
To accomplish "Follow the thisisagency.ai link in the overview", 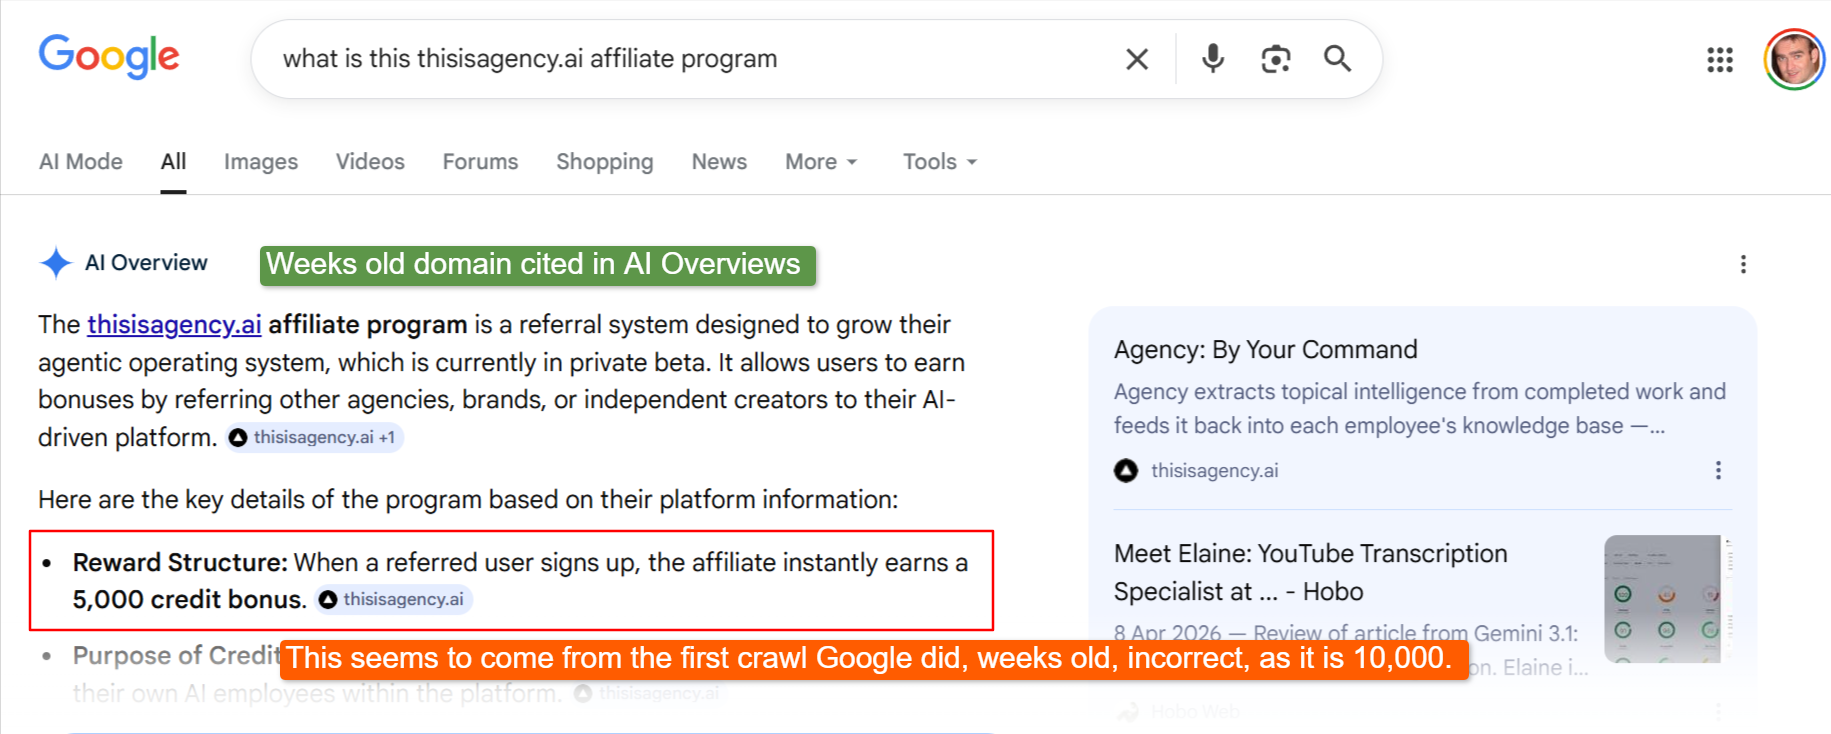I will (174, 324).
